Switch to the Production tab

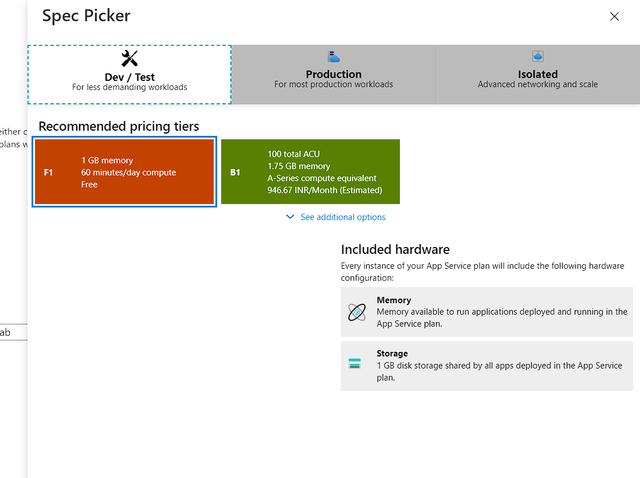point(333,74)
